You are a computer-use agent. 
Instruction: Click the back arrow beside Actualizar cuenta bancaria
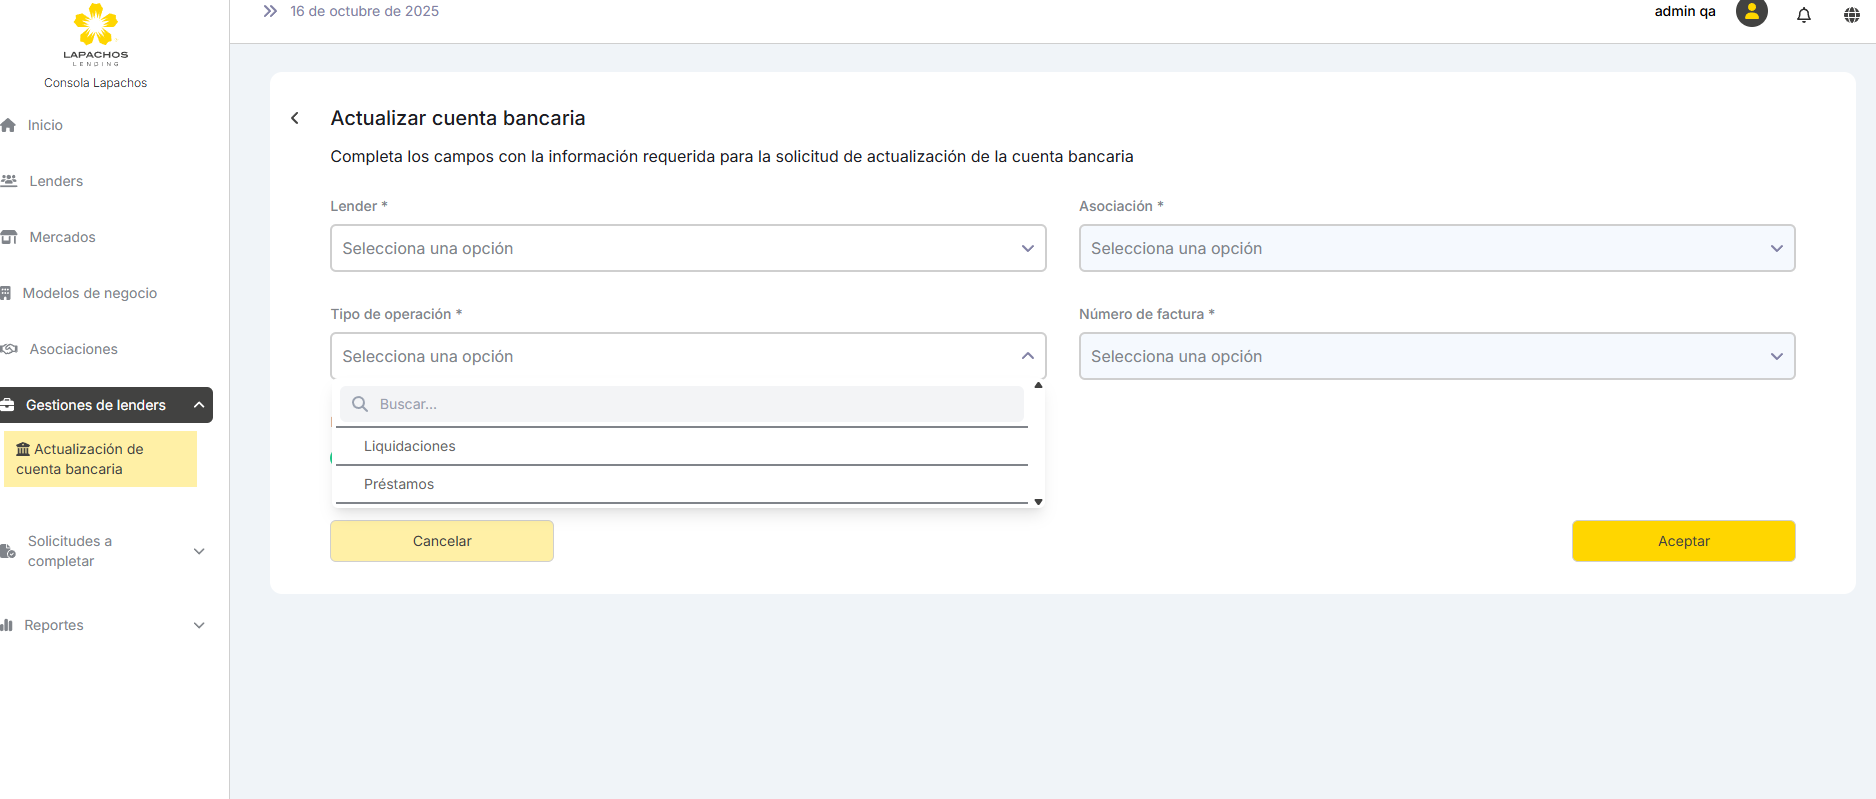pyautogui.click(x=295, y=118)
